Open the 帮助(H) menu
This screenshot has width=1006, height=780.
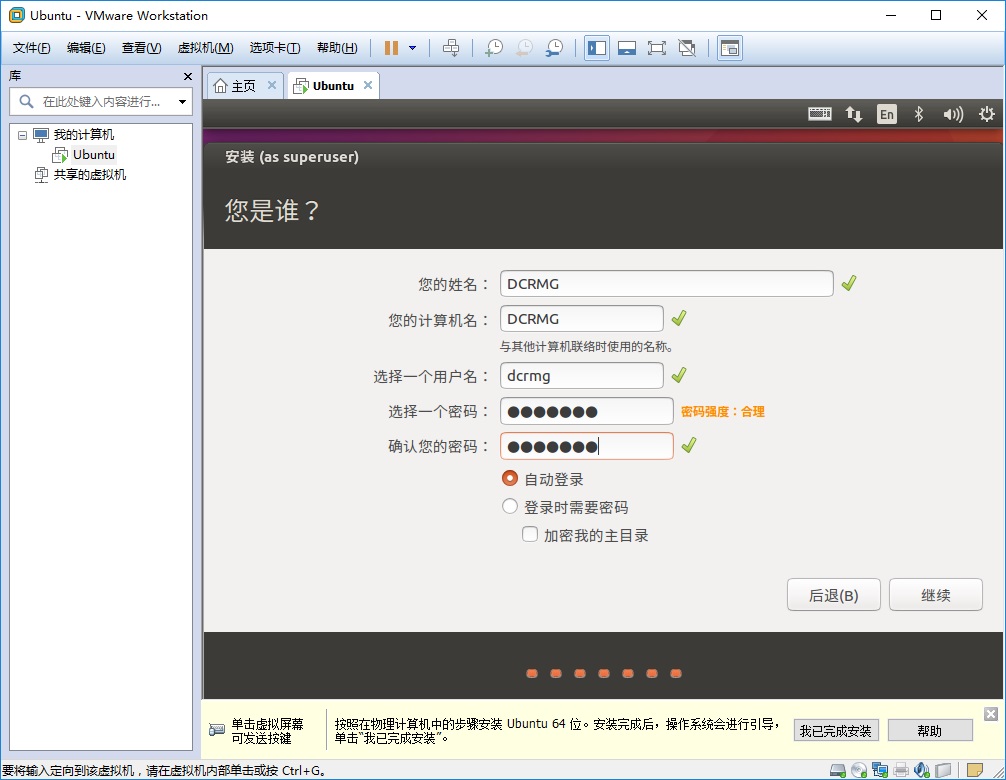coord(337,48)
